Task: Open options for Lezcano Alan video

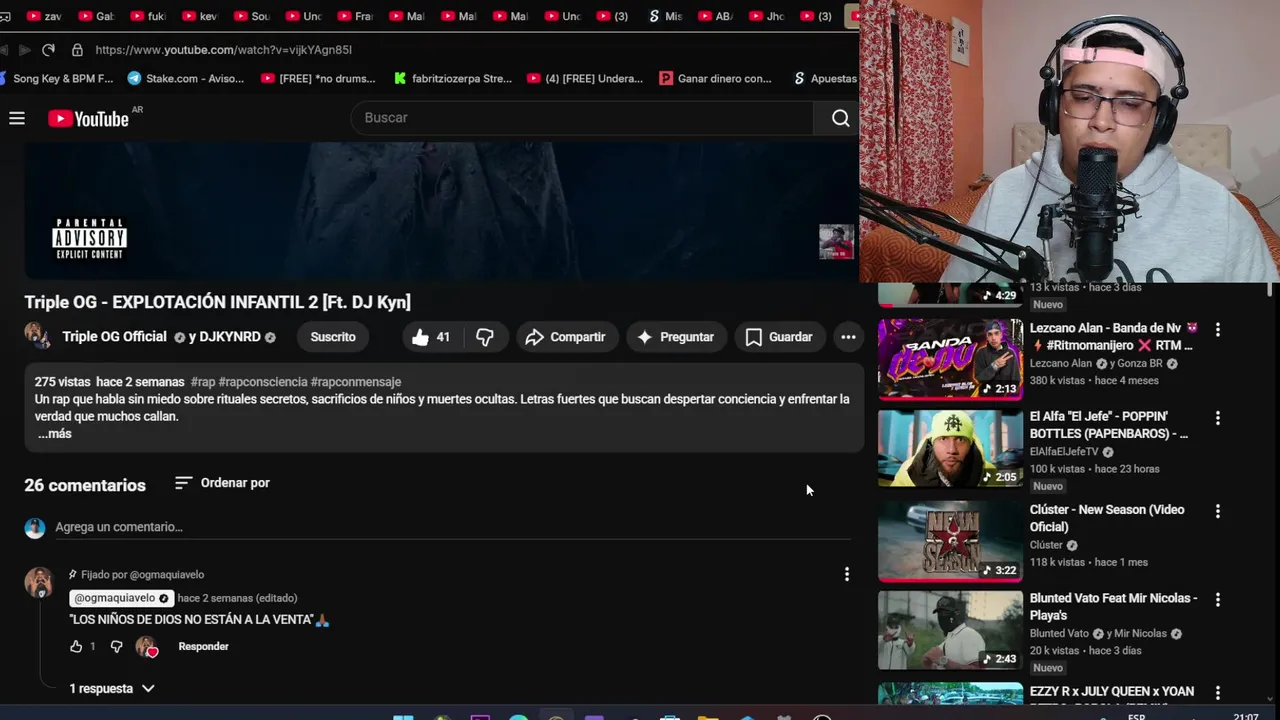Action: pyautogui.click(x=1217, y=329)
